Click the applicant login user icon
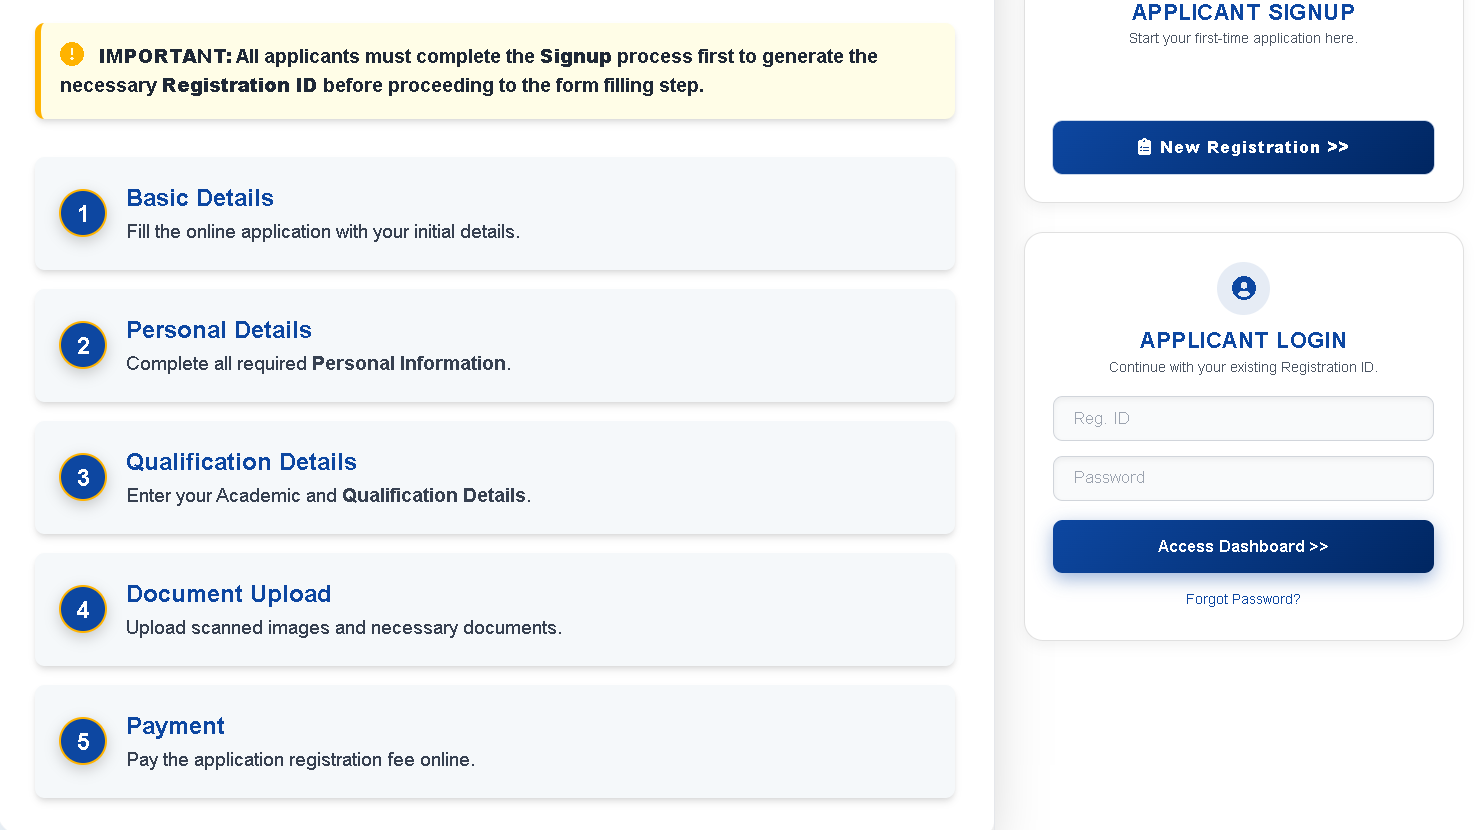 (x=1243, y=289)
